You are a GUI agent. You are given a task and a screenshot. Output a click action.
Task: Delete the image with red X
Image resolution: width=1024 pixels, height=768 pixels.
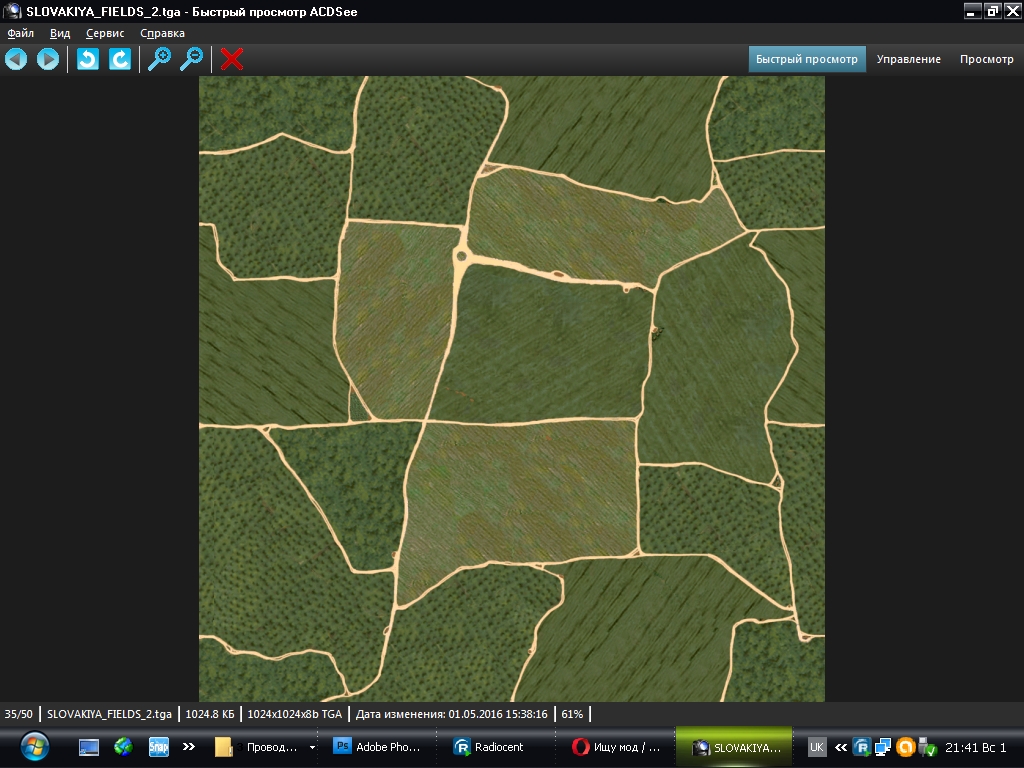[232, 59]
